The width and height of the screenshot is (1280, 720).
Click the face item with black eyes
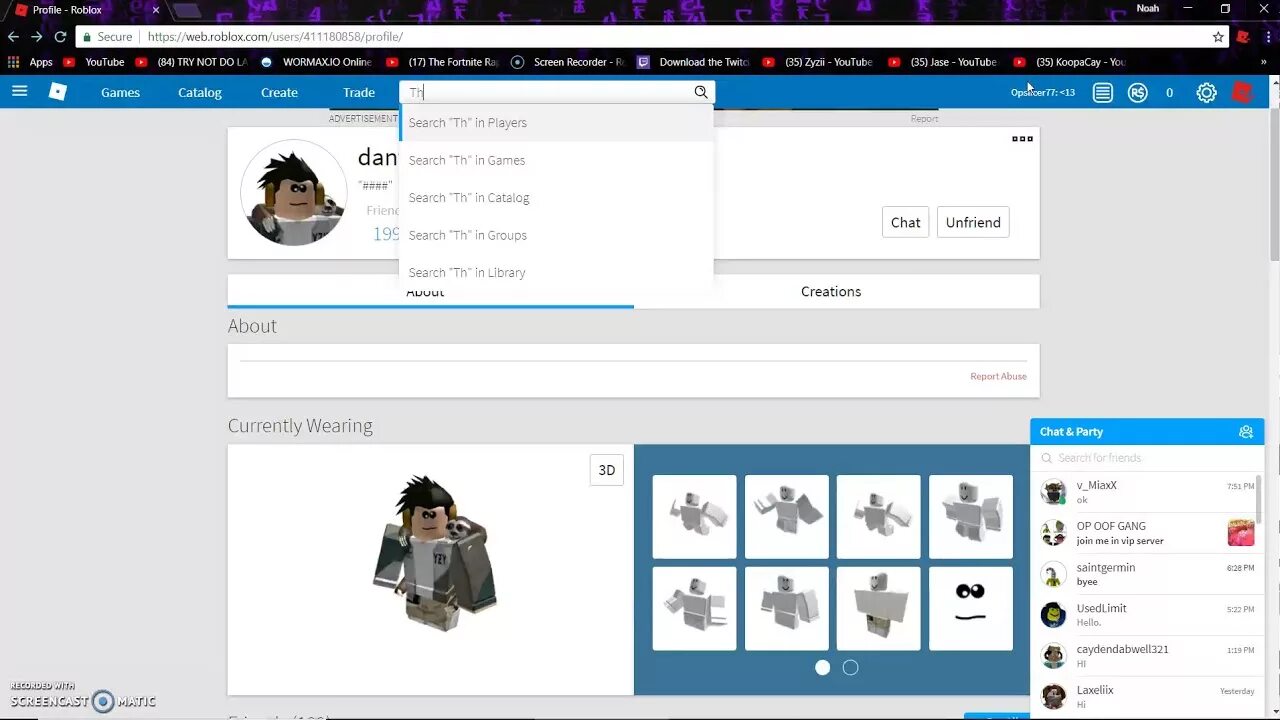(970, 608)
